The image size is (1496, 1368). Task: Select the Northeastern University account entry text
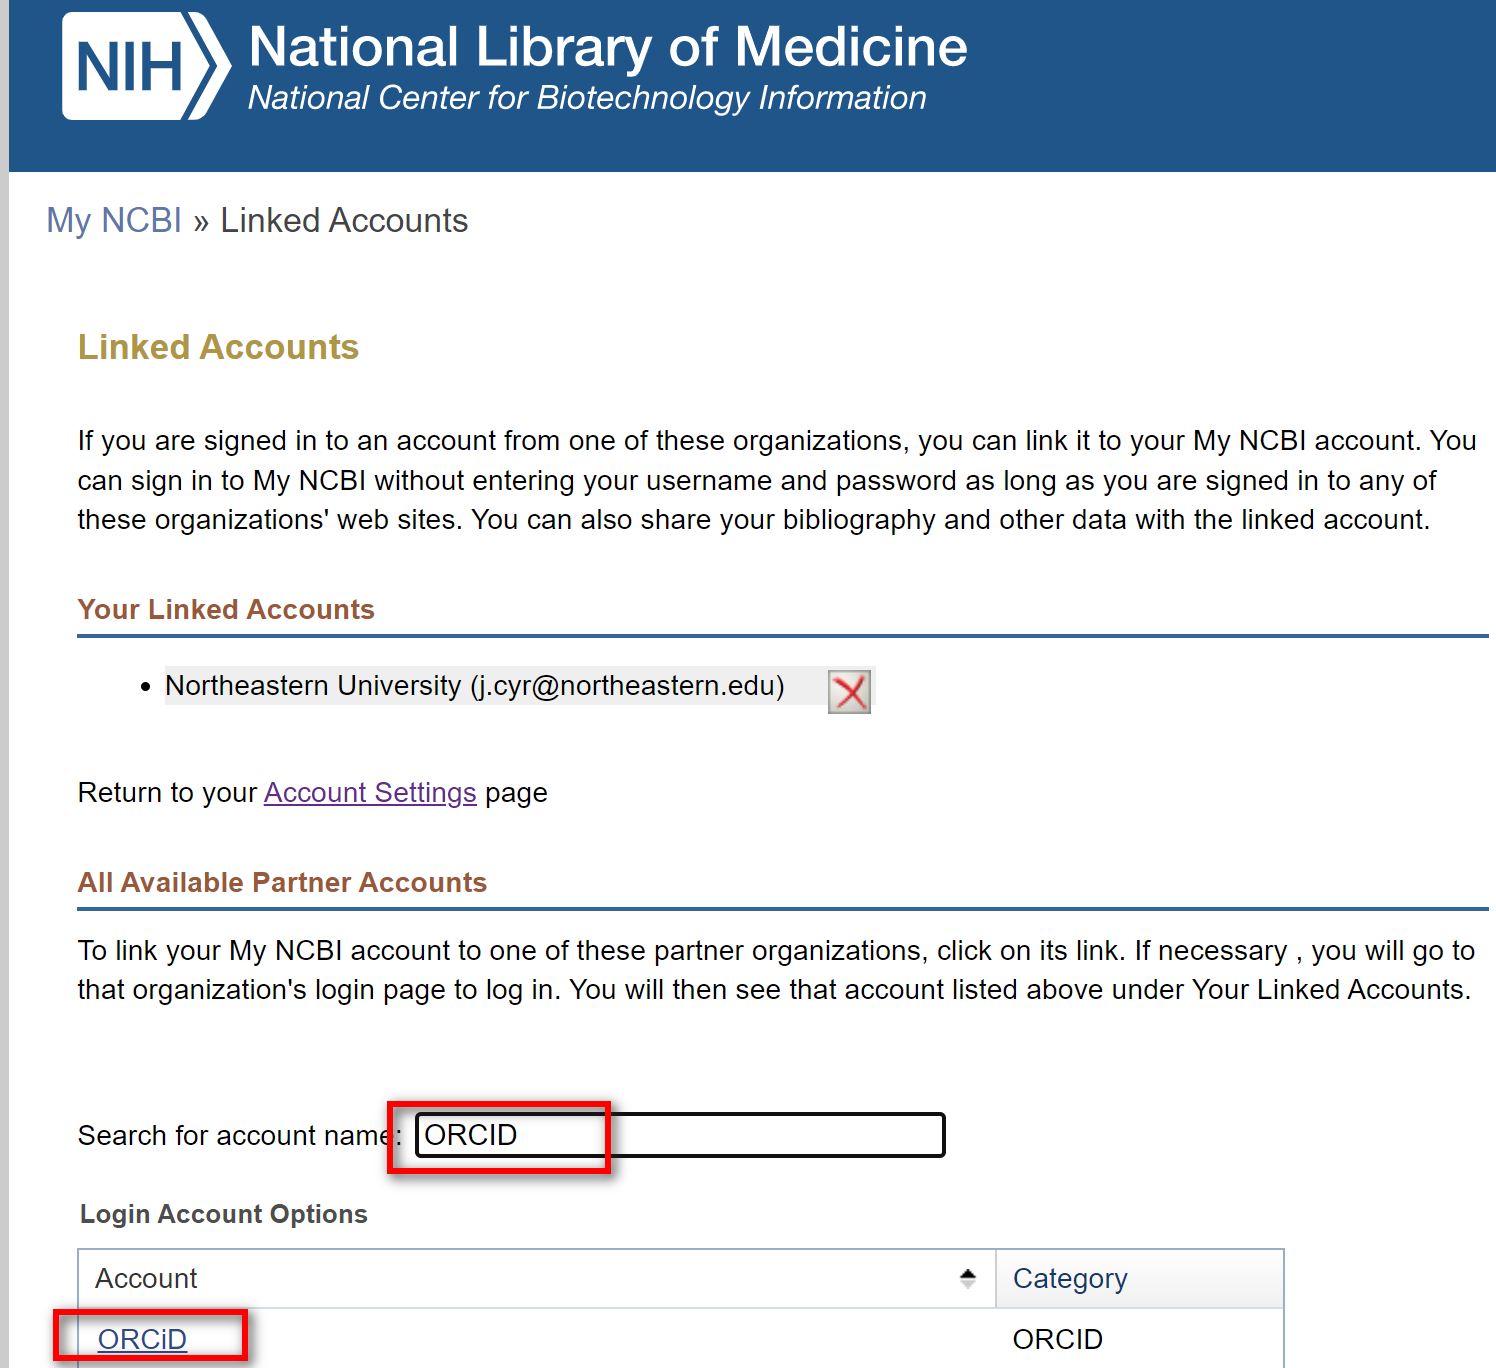tap(475, 686)
